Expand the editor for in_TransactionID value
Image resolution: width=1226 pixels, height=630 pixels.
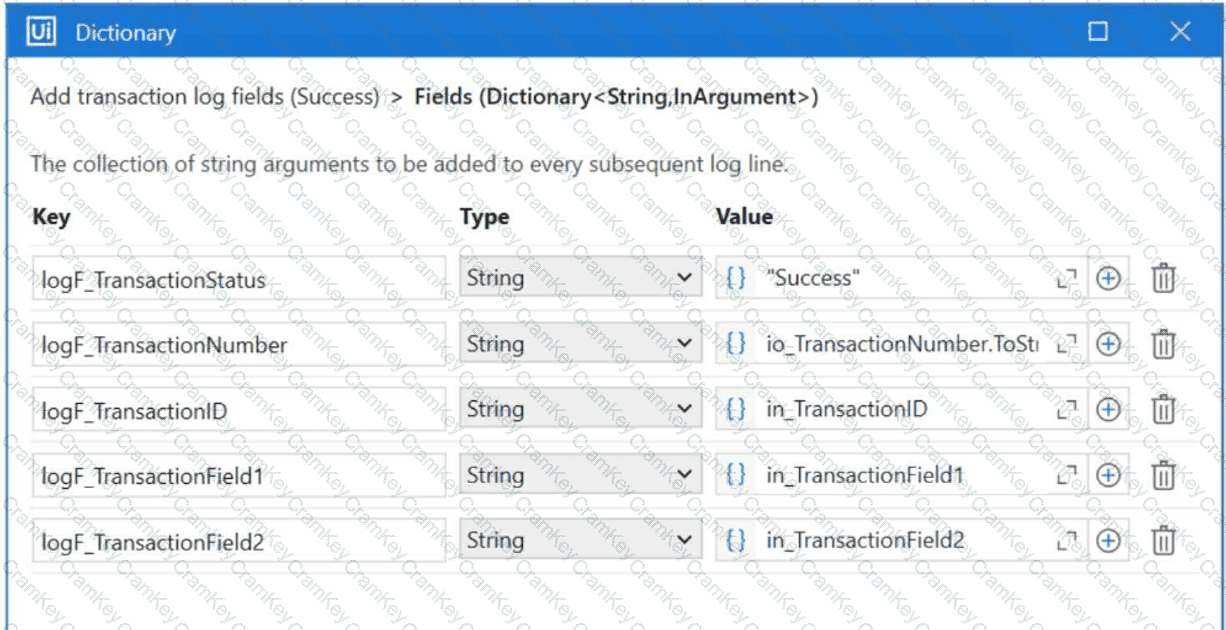1067,410
